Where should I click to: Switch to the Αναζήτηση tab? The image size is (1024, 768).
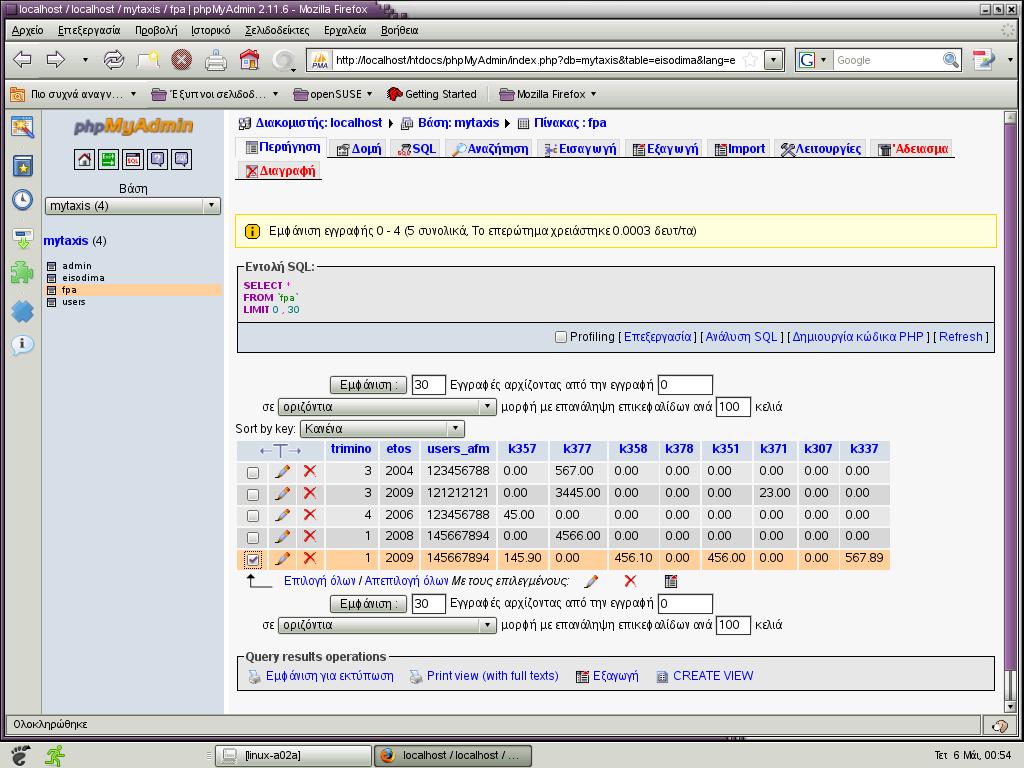pyautogui.click(x=490, y=149)
